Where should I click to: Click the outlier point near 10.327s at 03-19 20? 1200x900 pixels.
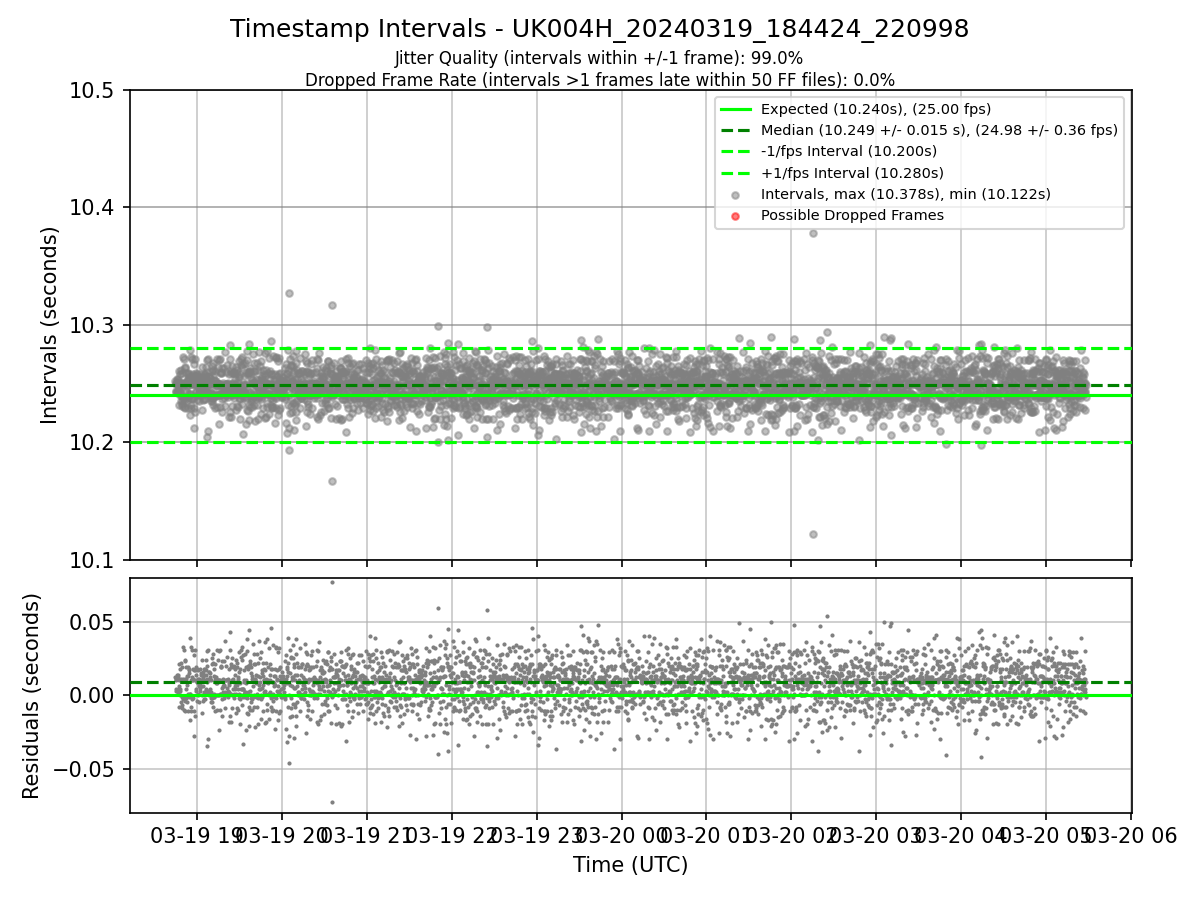point(289,293)
